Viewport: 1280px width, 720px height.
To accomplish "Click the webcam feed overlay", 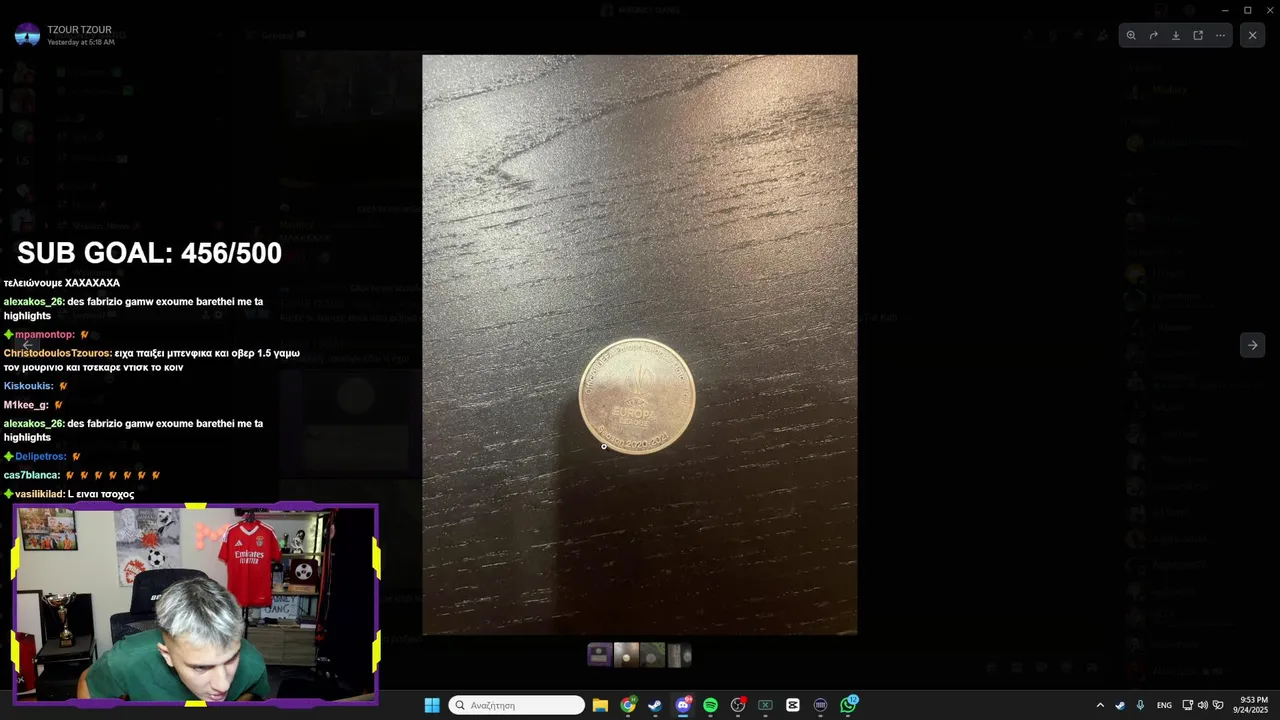I will click(x=195, y=603).
